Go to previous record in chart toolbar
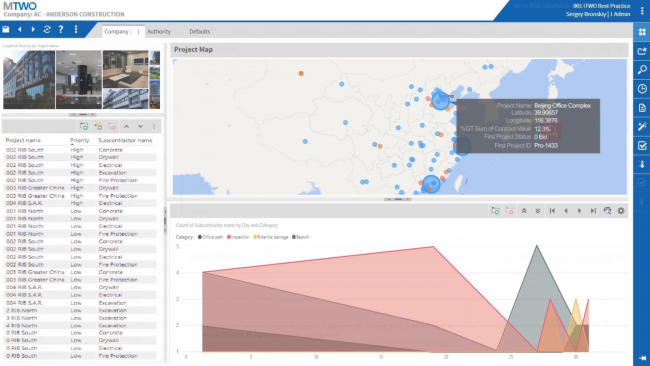 [566, 211]
